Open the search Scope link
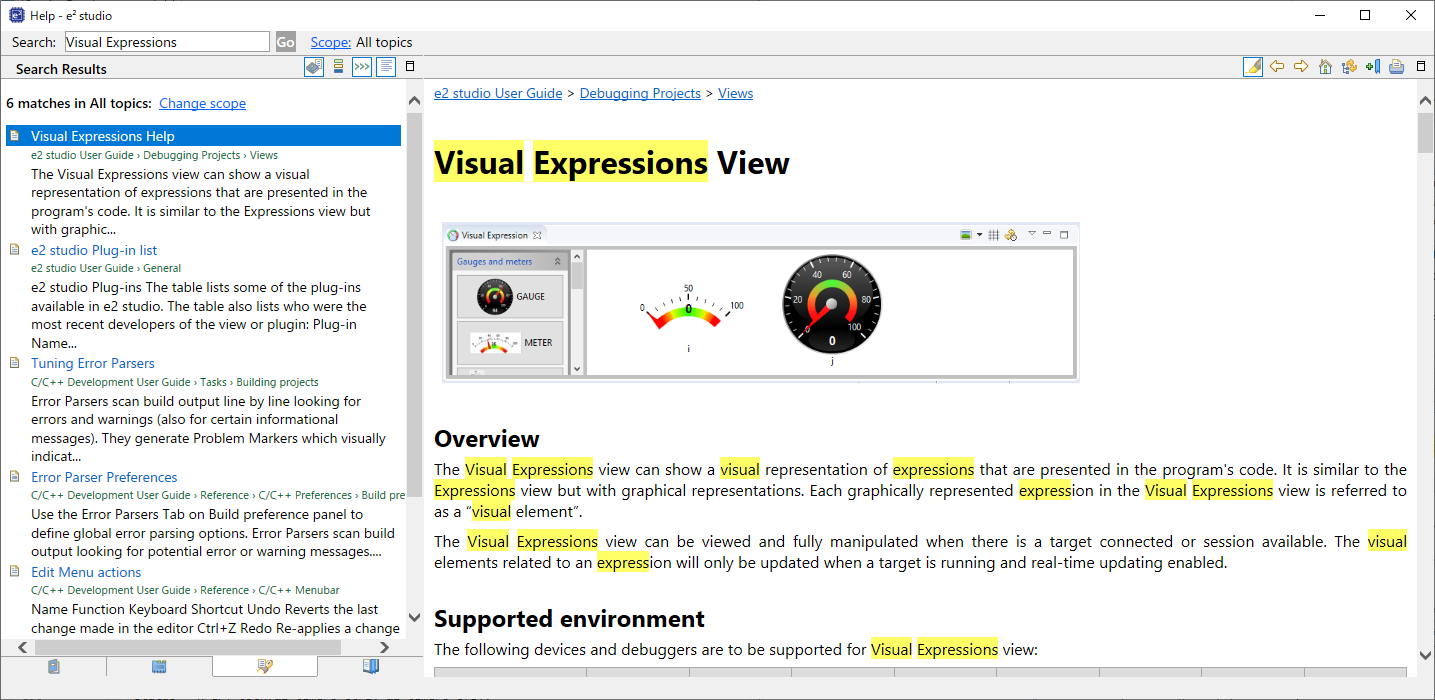This screenshot has width=1435, height=700. coord(331,42)
